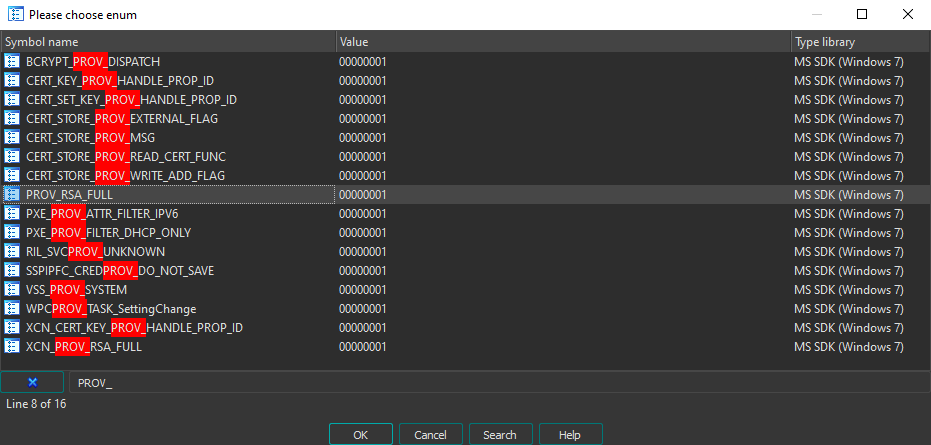
Task: Select the BCRYPT_PROV_DISPATCH symbol name
Action: coord(93,61)
